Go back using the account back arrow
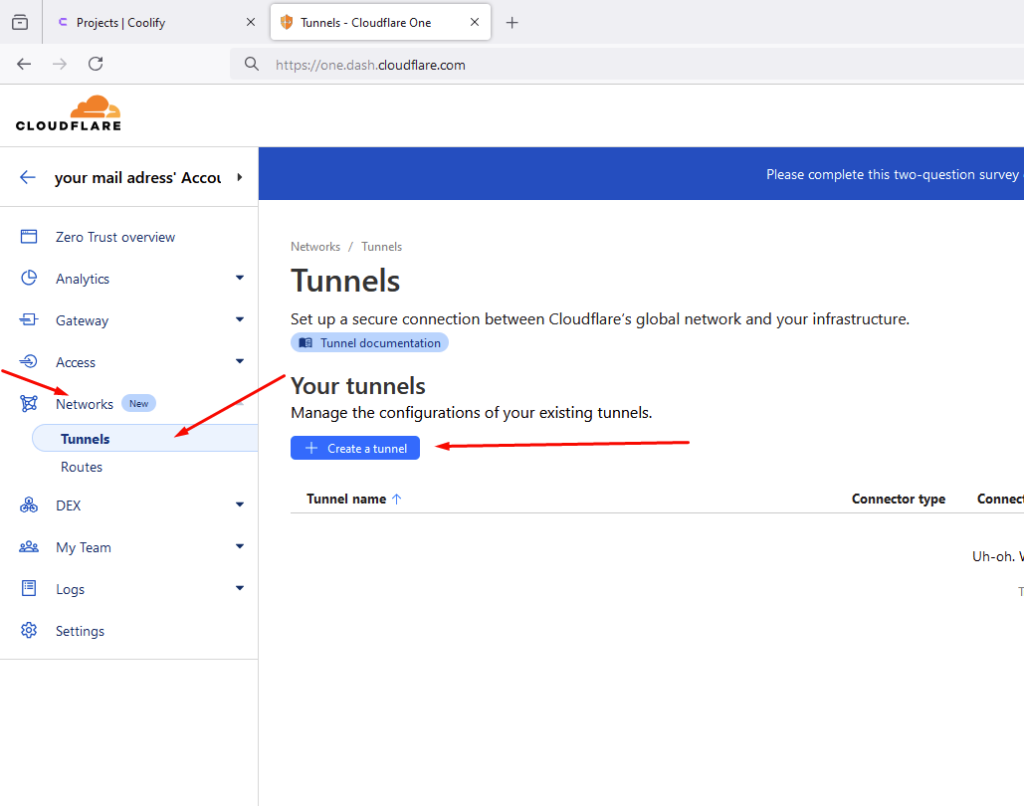Viewport: 1024px width, 806px height. [27, 177]
